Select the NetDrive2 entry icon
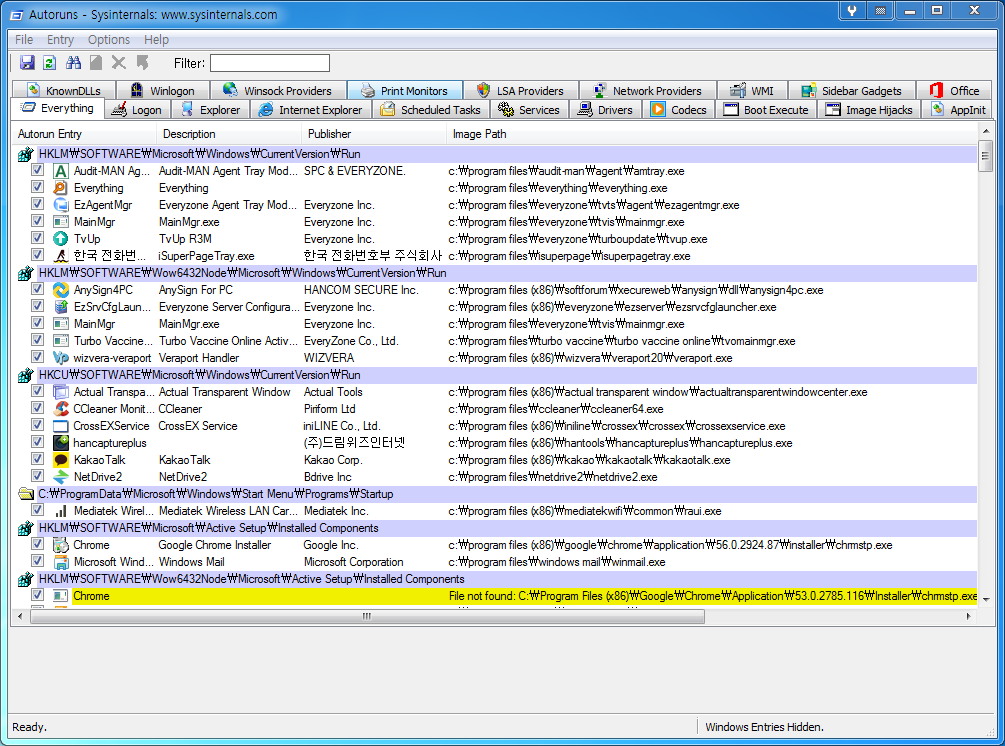This screenshot has width=1005, height=746. [60, 476]
